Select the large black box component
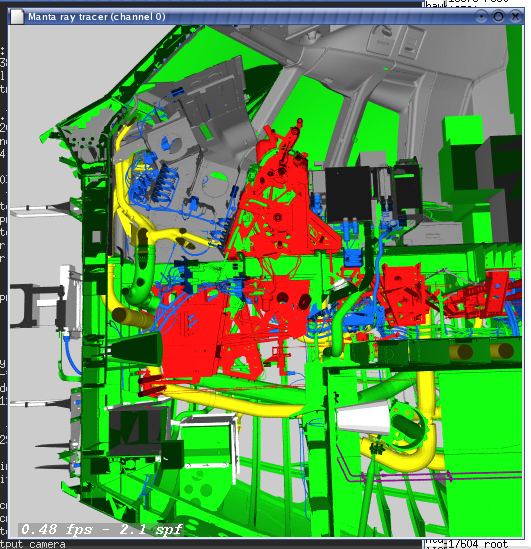This screenshot has width=531, height=549. (348, 194)
